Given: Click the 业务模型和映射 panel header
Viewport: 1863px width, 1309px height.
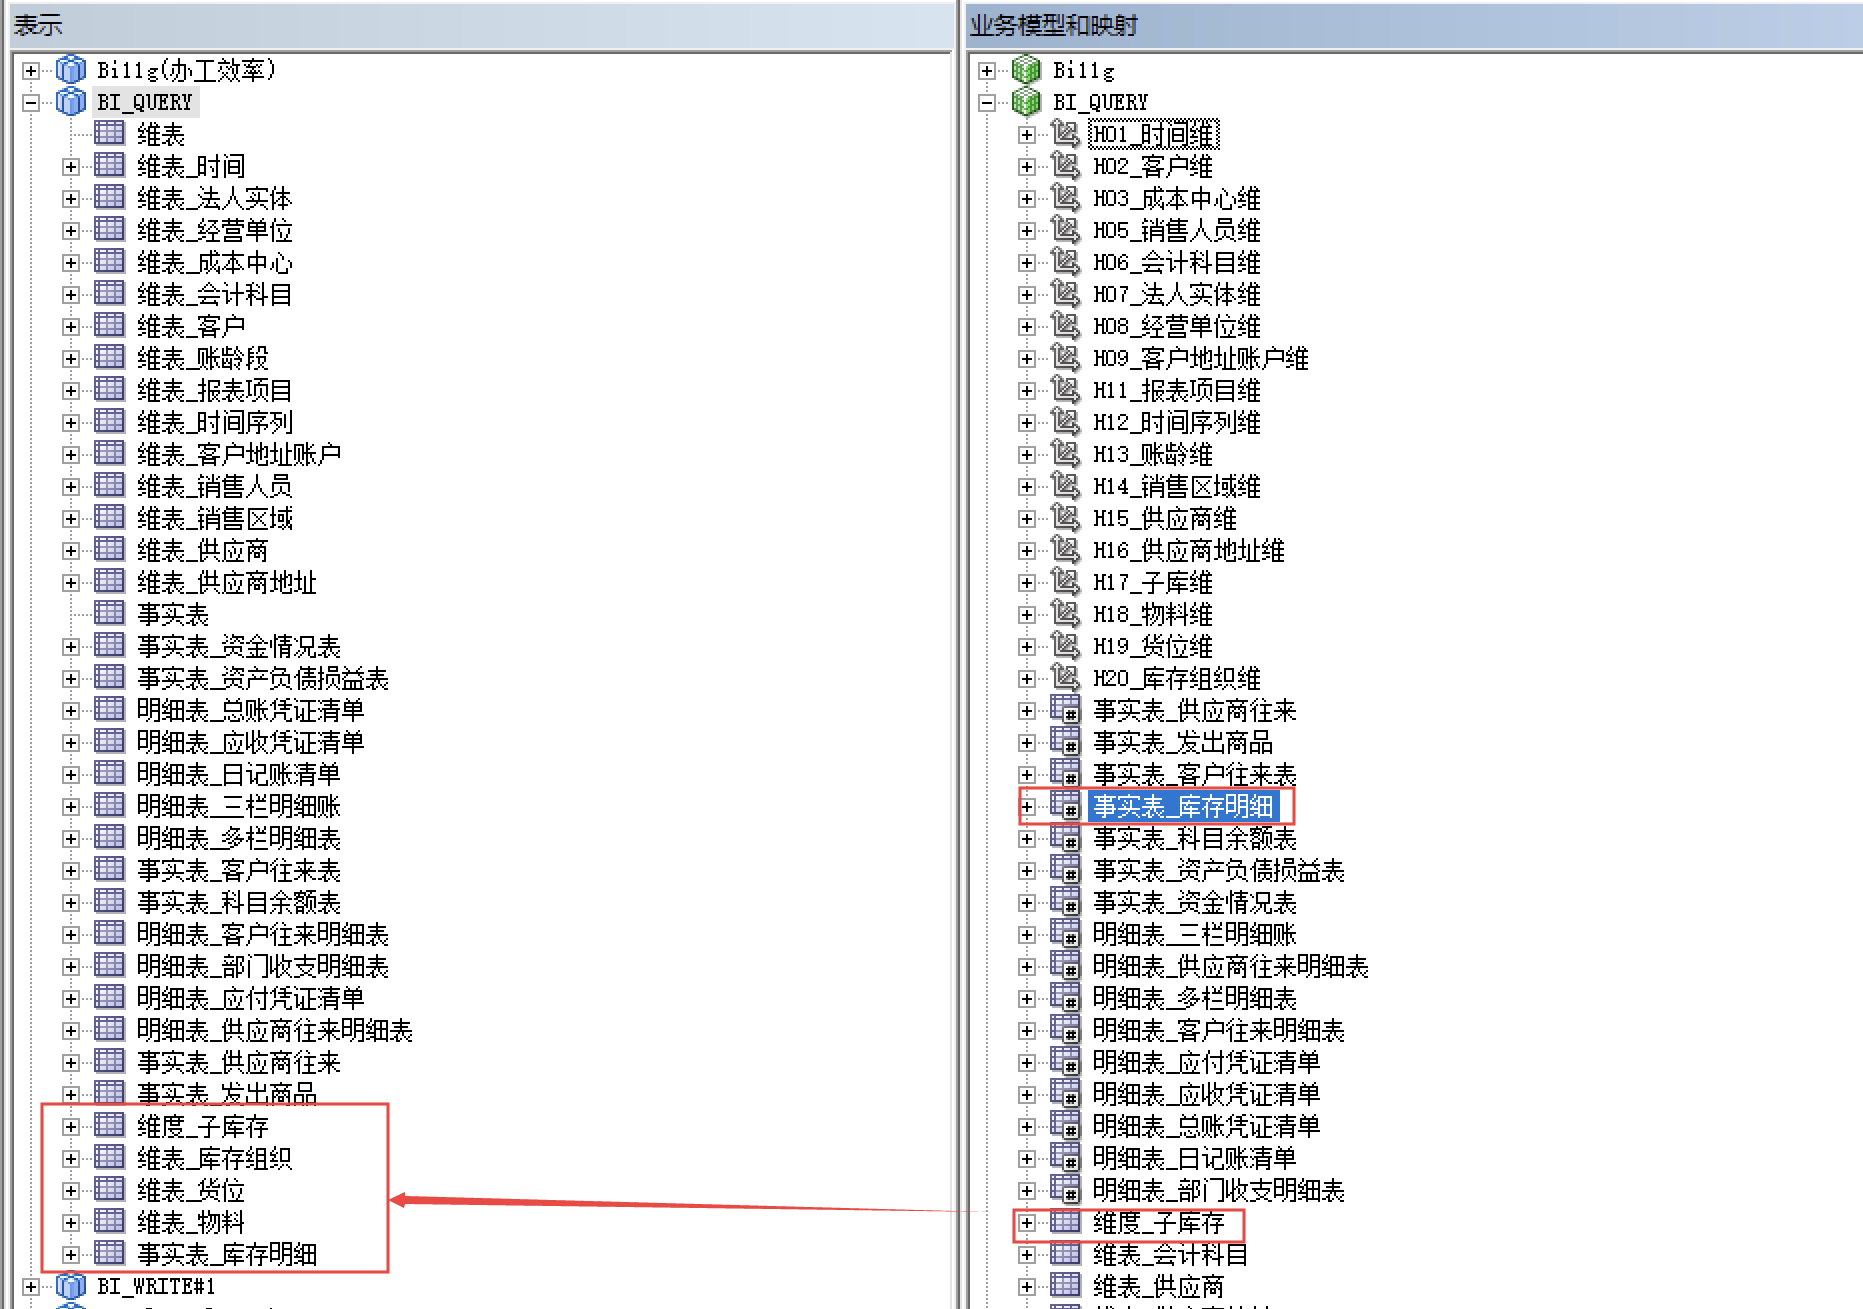Looking at the screenshot, I should tap(1054, 25).
